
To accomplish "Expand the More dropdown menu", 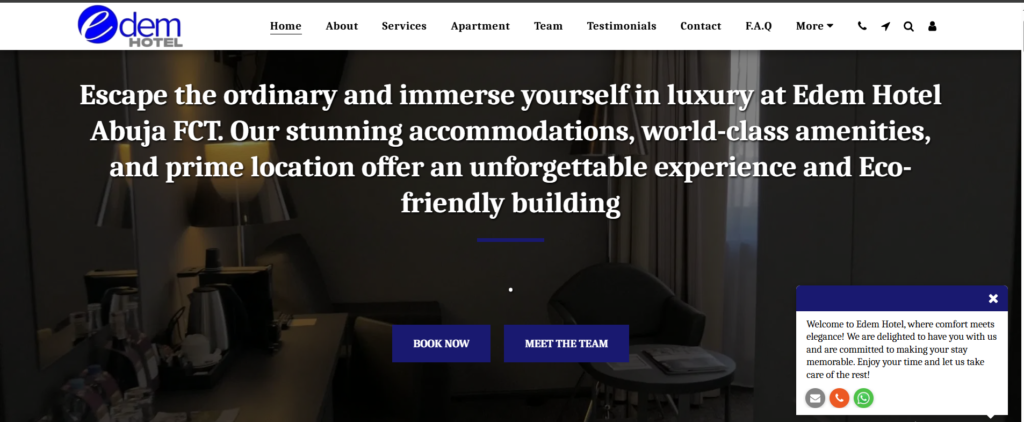I will [x=814, y=26].
